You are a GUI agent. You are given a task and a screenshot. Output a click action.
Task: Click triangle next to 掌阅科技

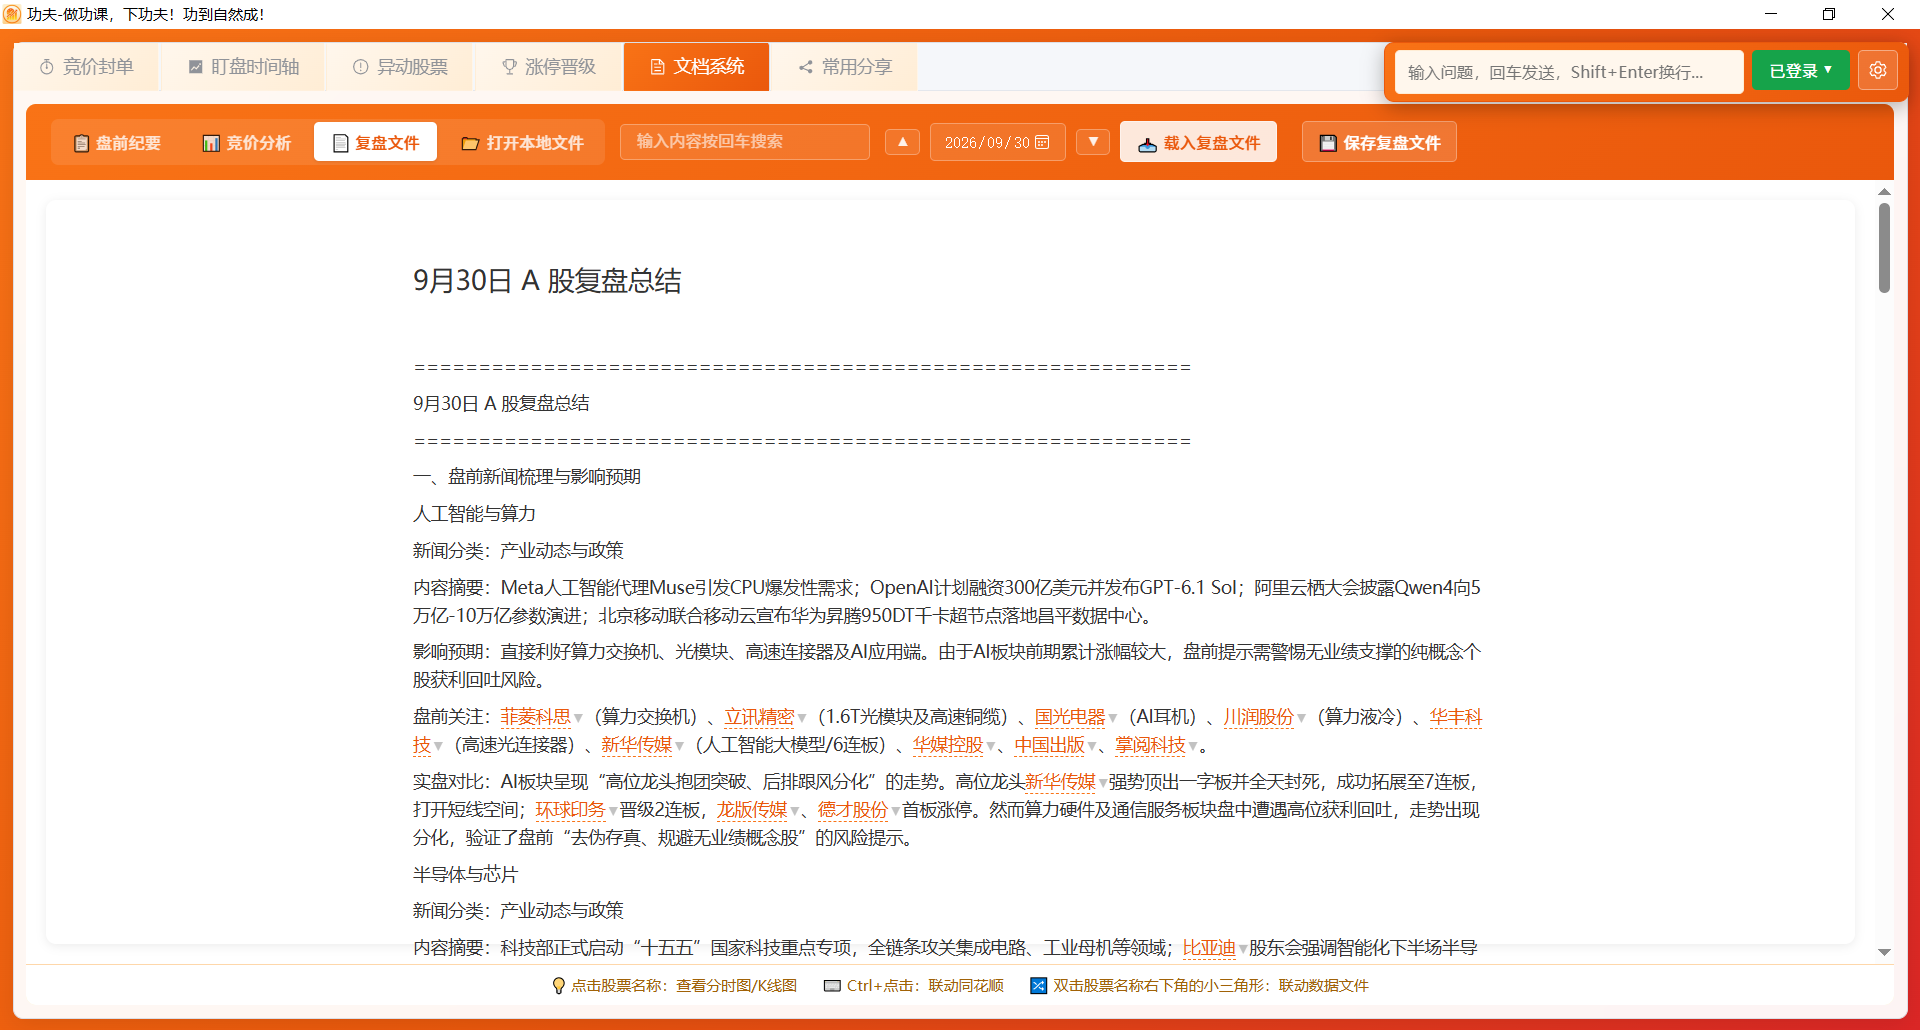pyautogui.click(x=1193, y=747)
